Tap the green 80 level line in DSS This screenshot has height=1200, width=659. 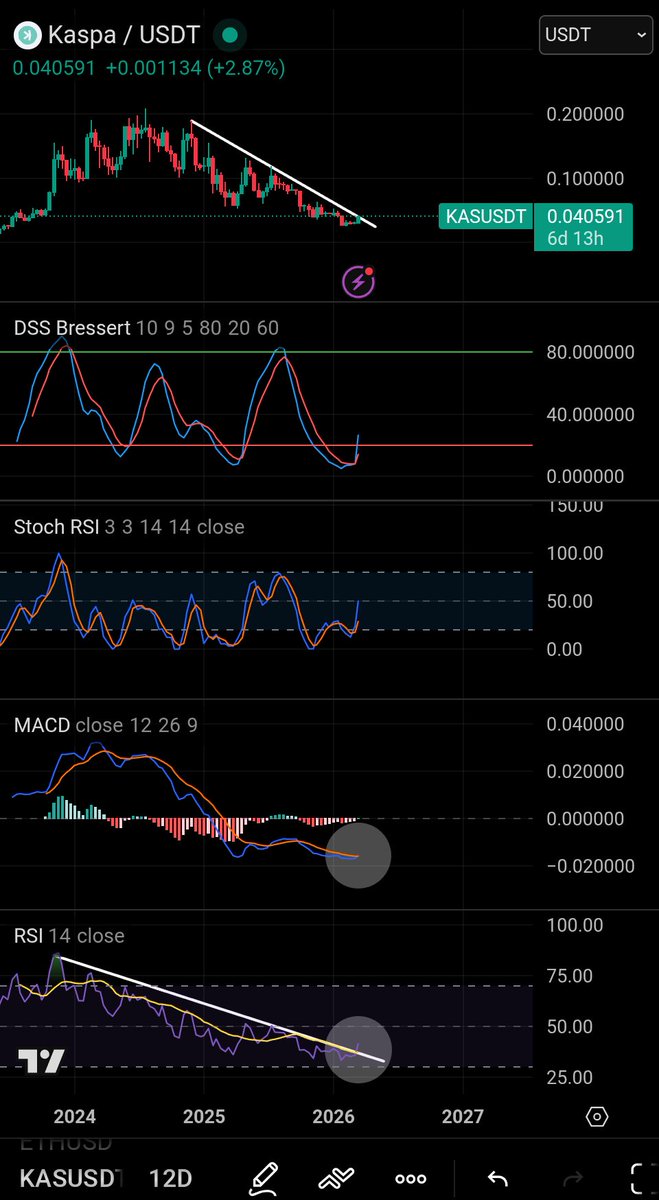(x=266, y=352)
